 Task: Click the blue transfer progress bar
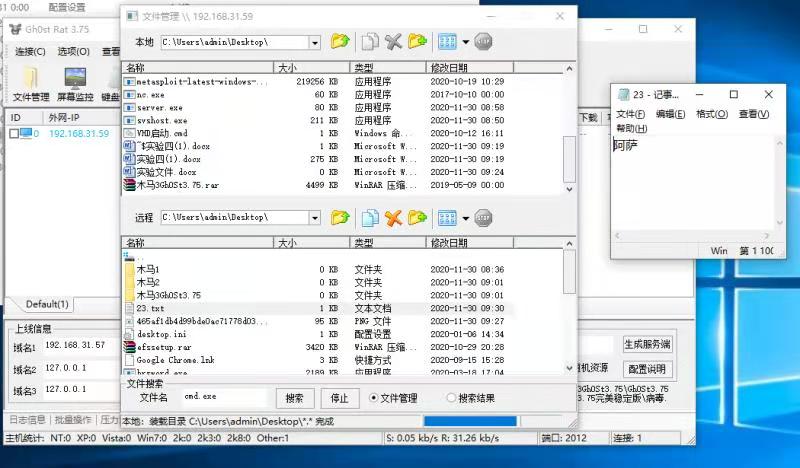pyautogui.click(x=470, y=421)
